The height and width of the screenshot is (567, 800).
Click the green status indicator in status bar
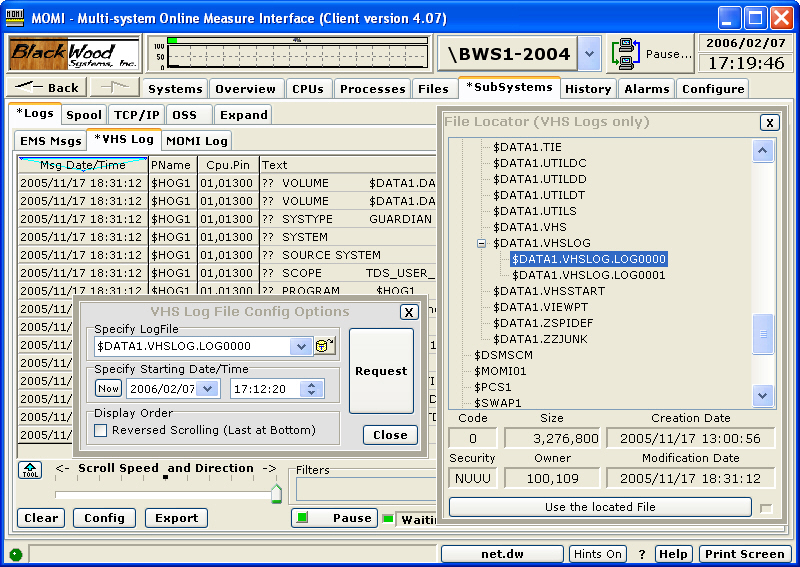click(x=15, y=554)
